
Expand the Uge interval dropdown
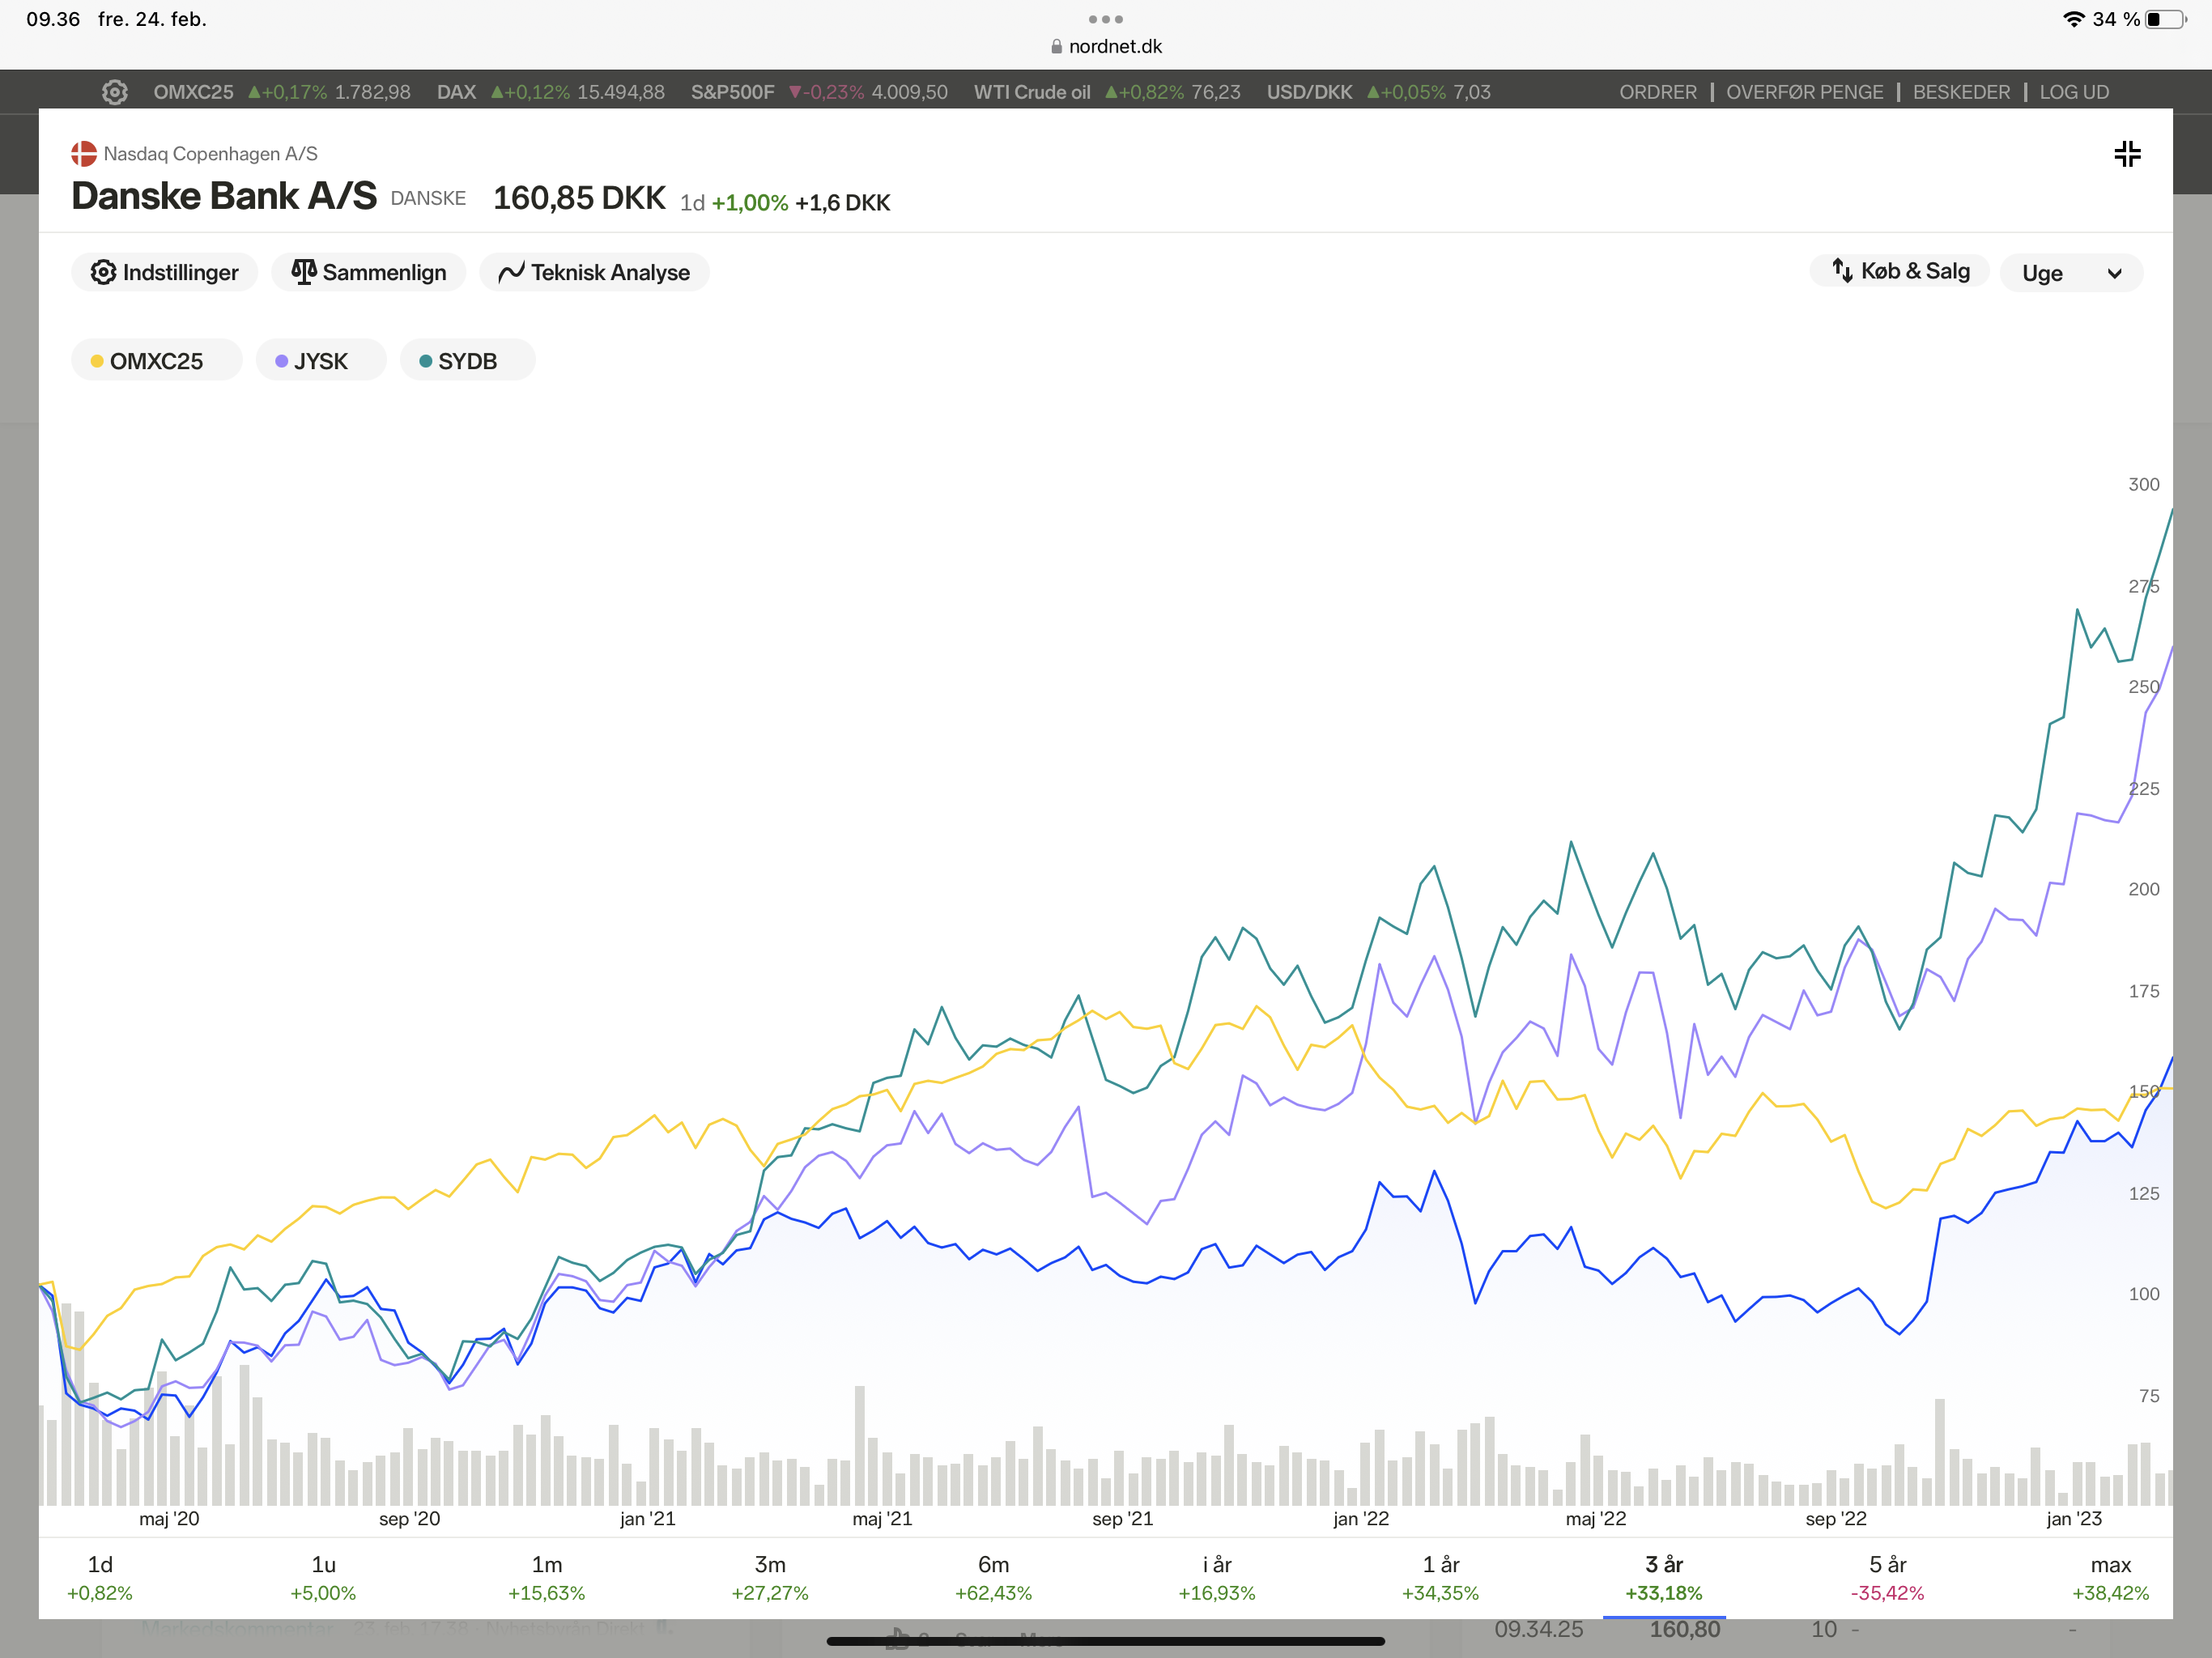pos(2071,273)
